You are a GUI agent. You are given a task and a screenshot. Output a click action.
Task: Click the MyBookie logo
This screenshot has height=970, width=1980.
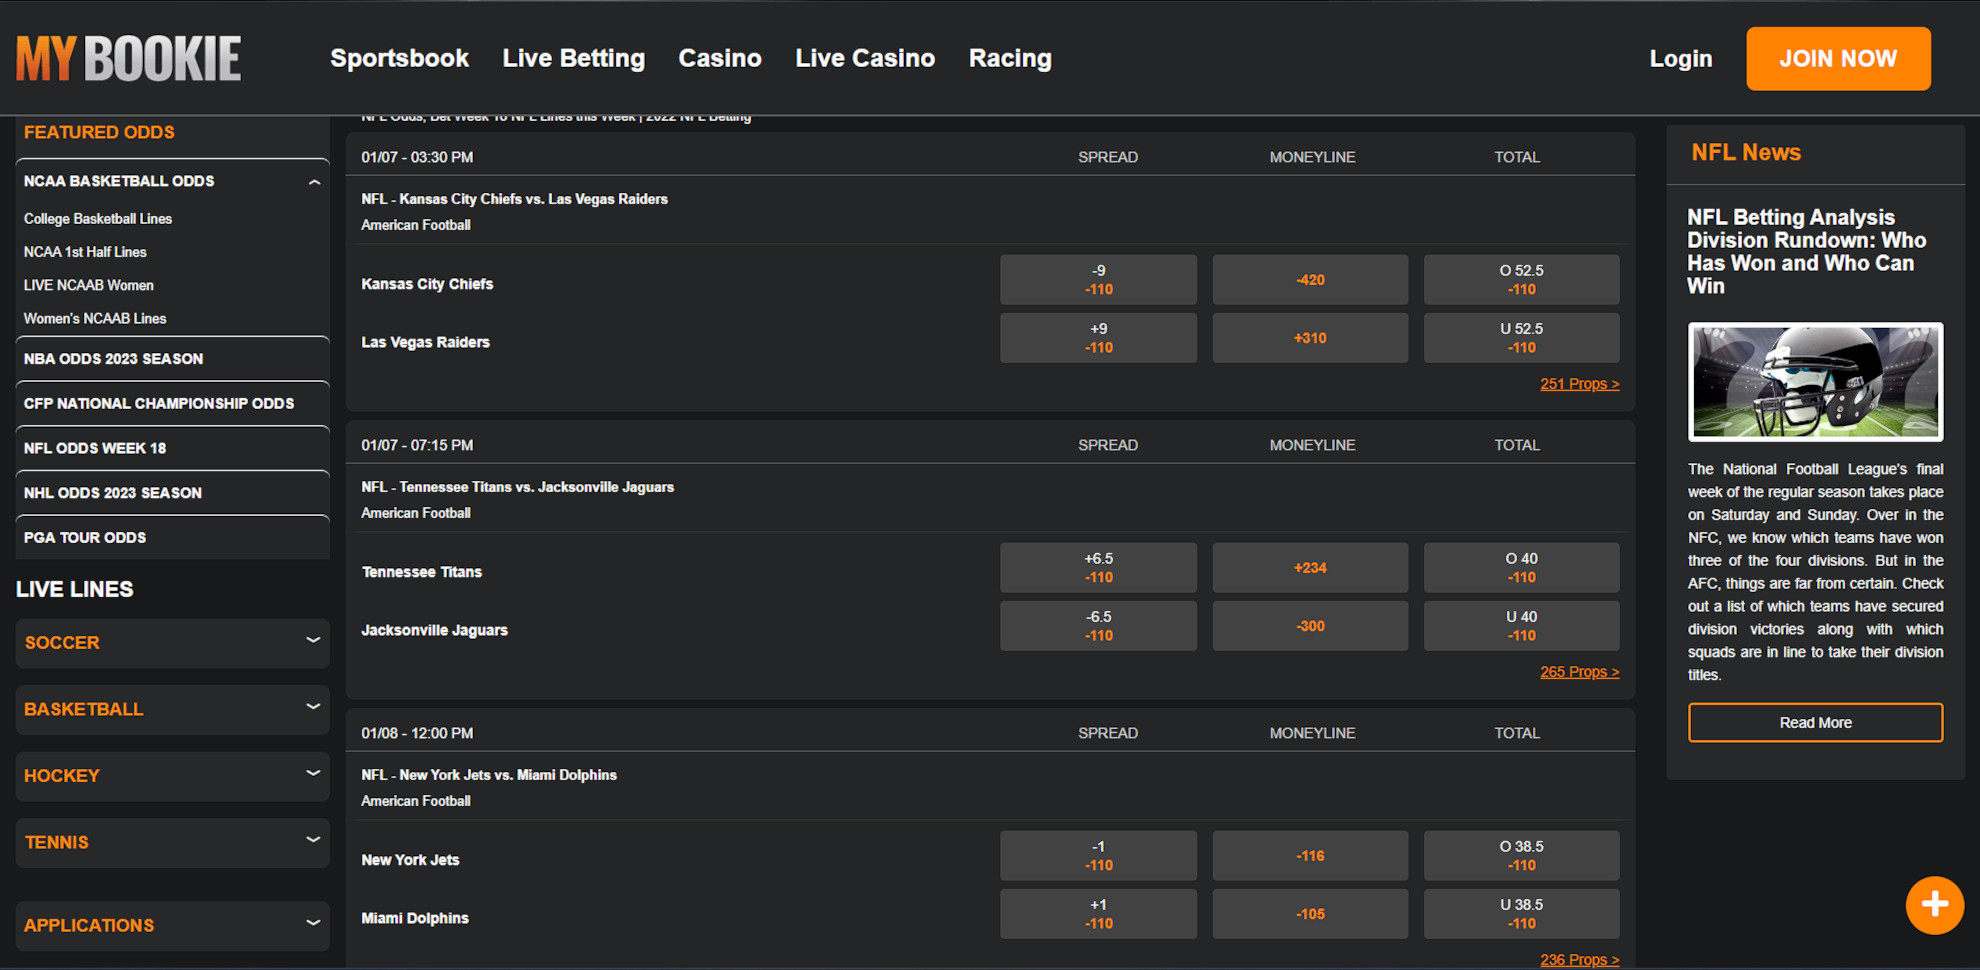[x=128, y=58]
